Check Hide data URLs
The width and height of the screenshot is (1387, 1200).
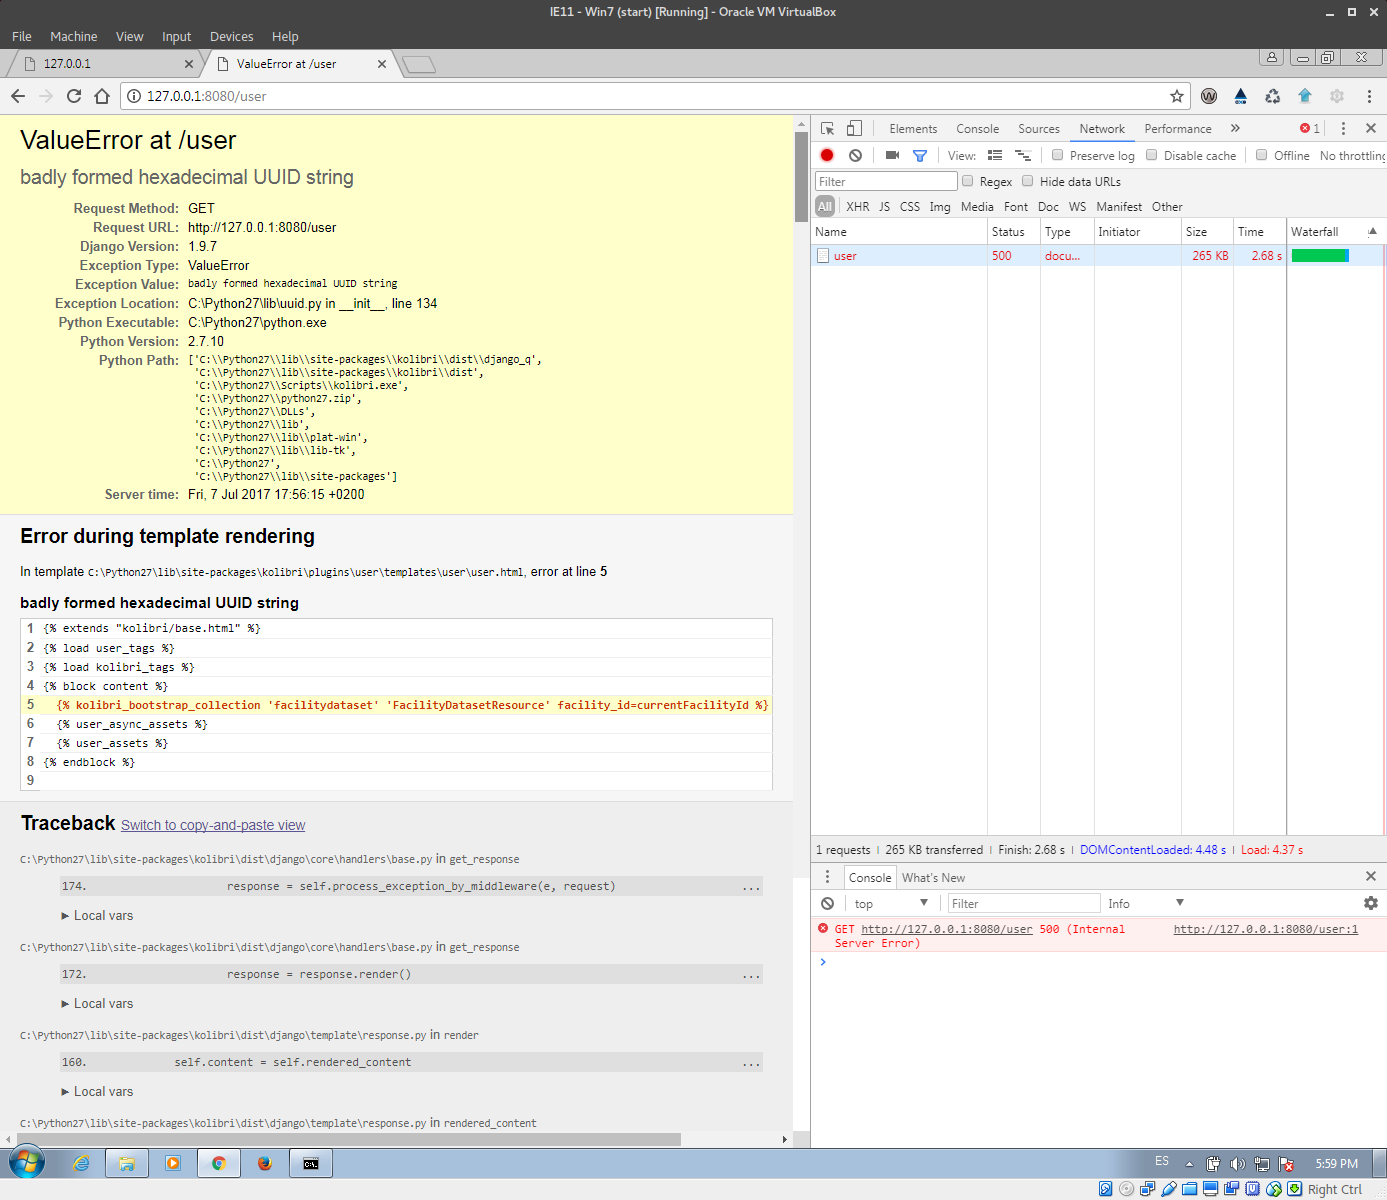1028,181
